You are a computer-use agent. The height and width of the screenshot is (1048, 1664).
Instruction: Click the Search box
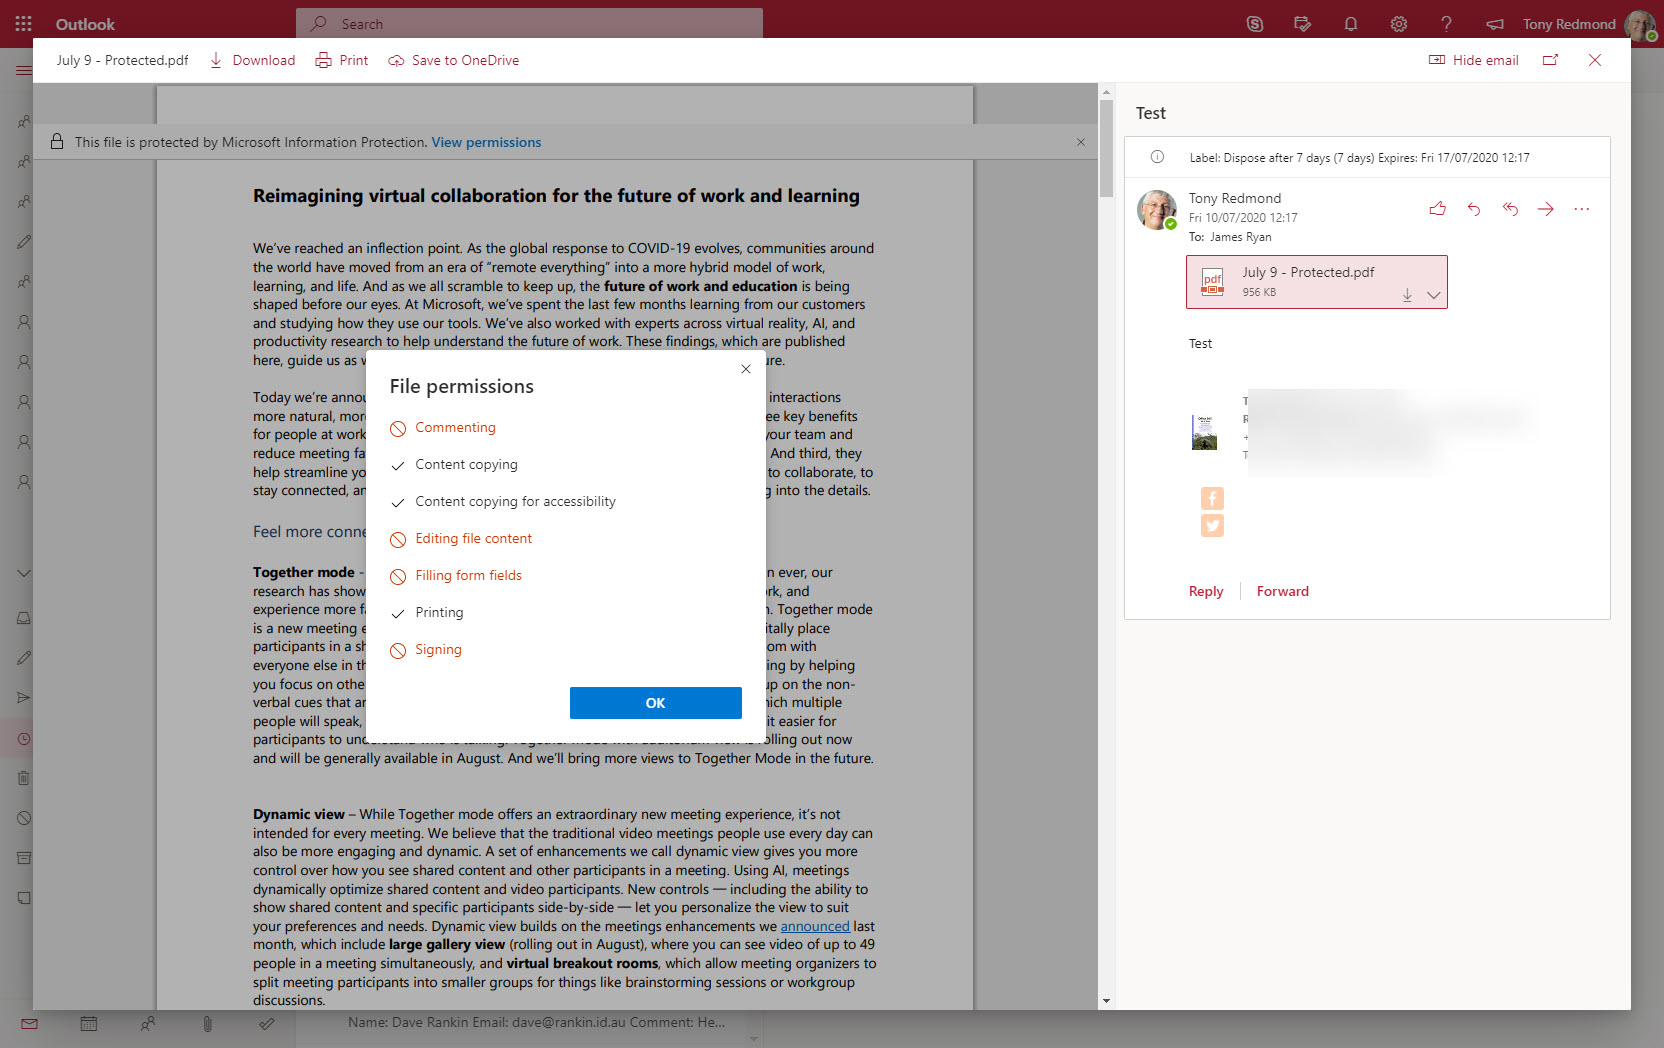click(530, 24)
